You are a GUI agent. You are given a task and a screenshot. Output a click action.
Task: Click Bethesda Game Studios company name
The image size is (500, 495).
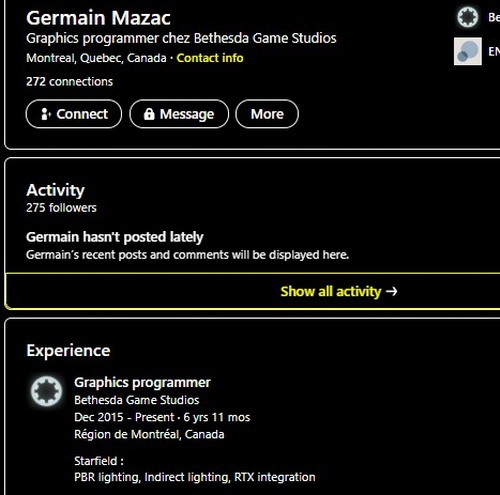click(x=137, y=400)
